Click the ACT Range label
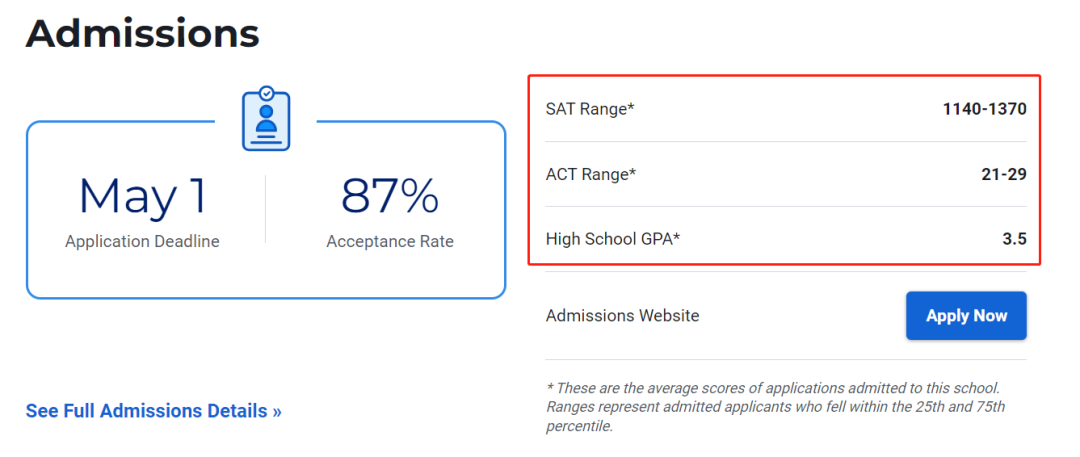The width and height of the screenshot is (1080, 457). point(591,174)
